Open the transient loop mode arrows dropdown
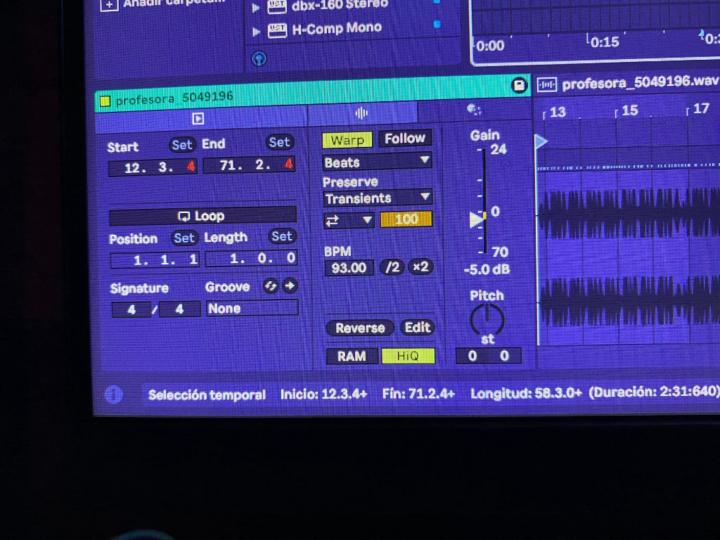 pos(349,220)
